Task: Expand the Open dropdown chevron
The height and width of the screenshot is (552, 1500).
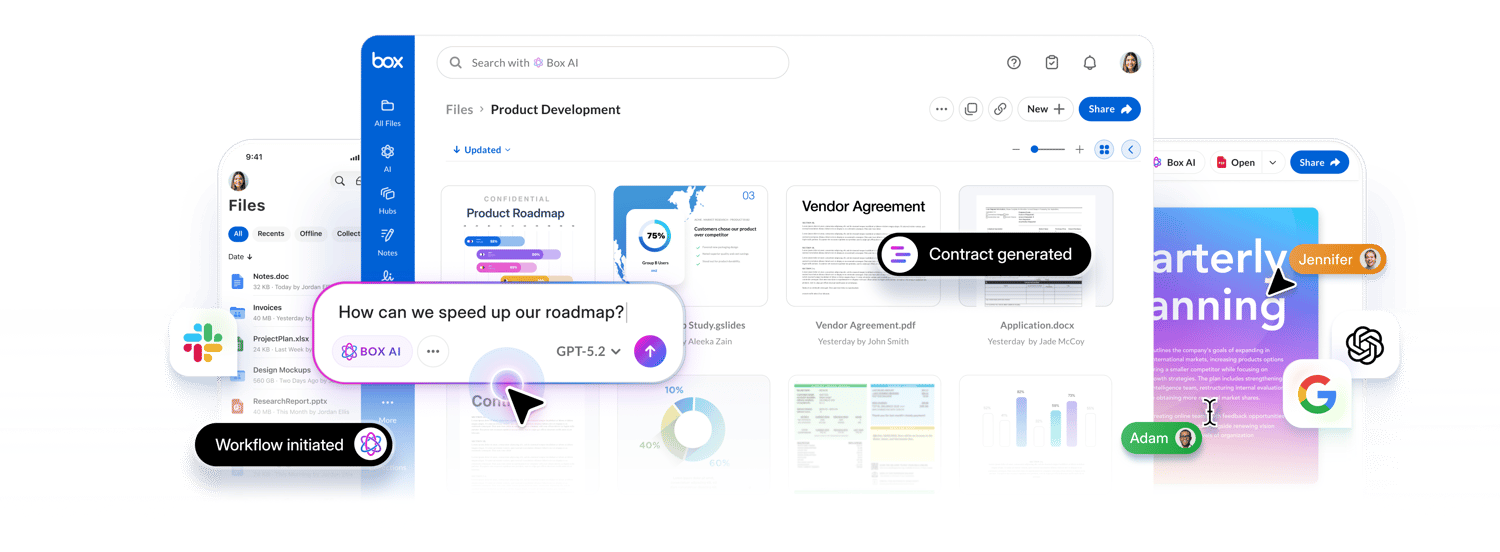Action: pos(1272,163)
